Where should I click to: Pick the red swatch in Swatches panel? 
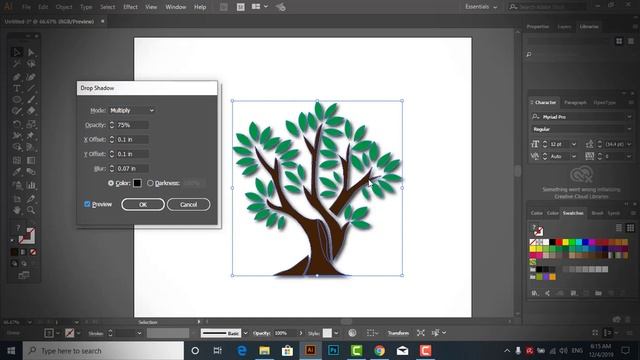(559, 242)
